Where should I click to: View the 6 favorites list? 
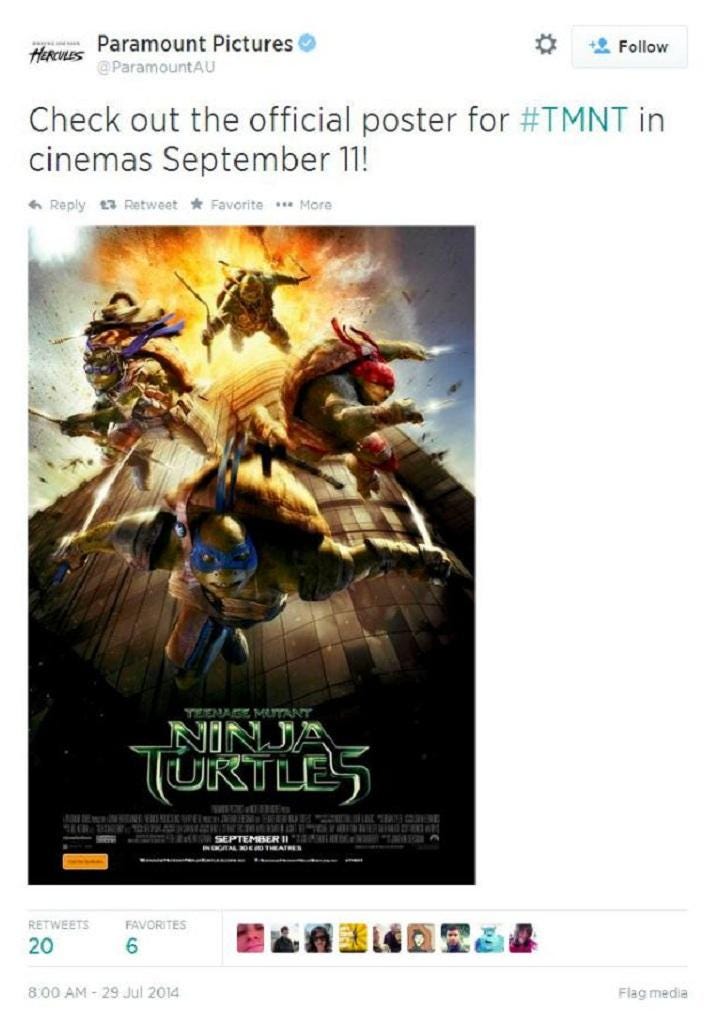[155, 938]
